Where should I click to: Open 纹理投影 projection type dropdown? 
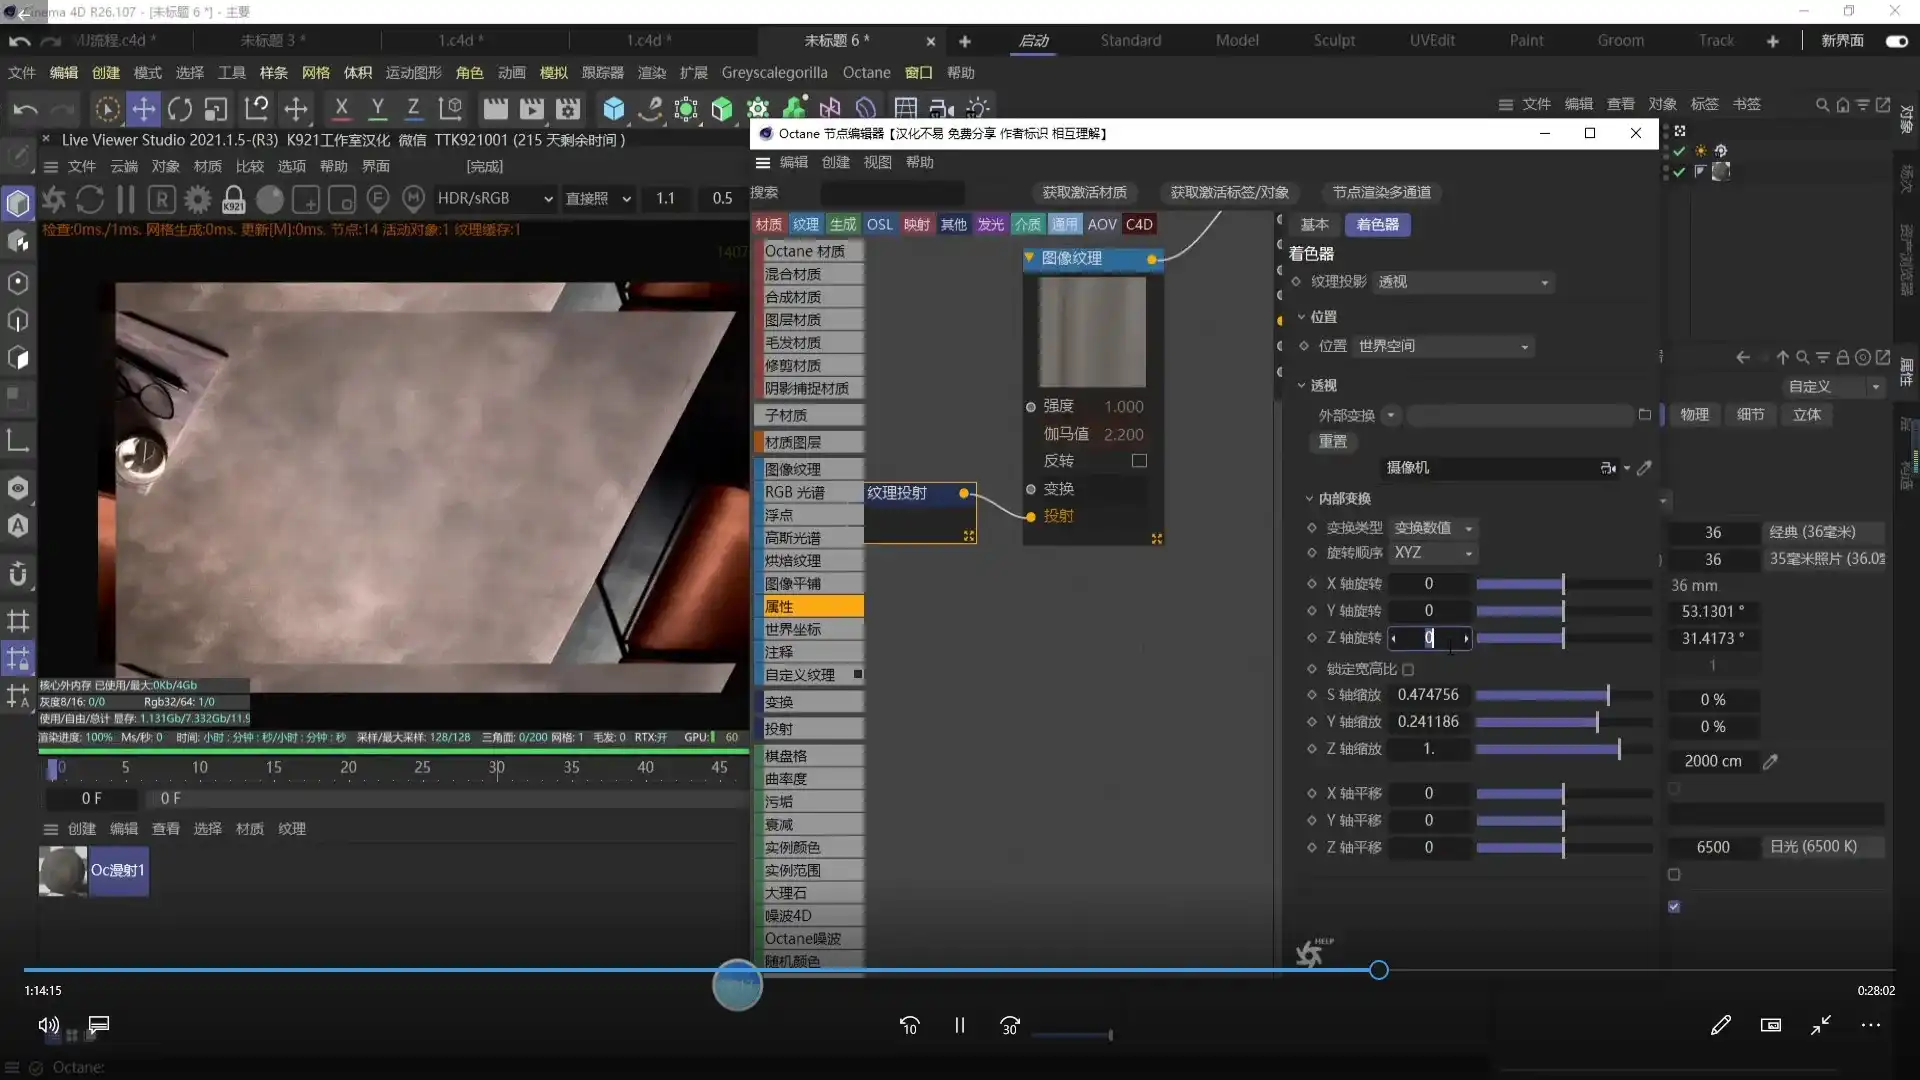[1463, 283]
